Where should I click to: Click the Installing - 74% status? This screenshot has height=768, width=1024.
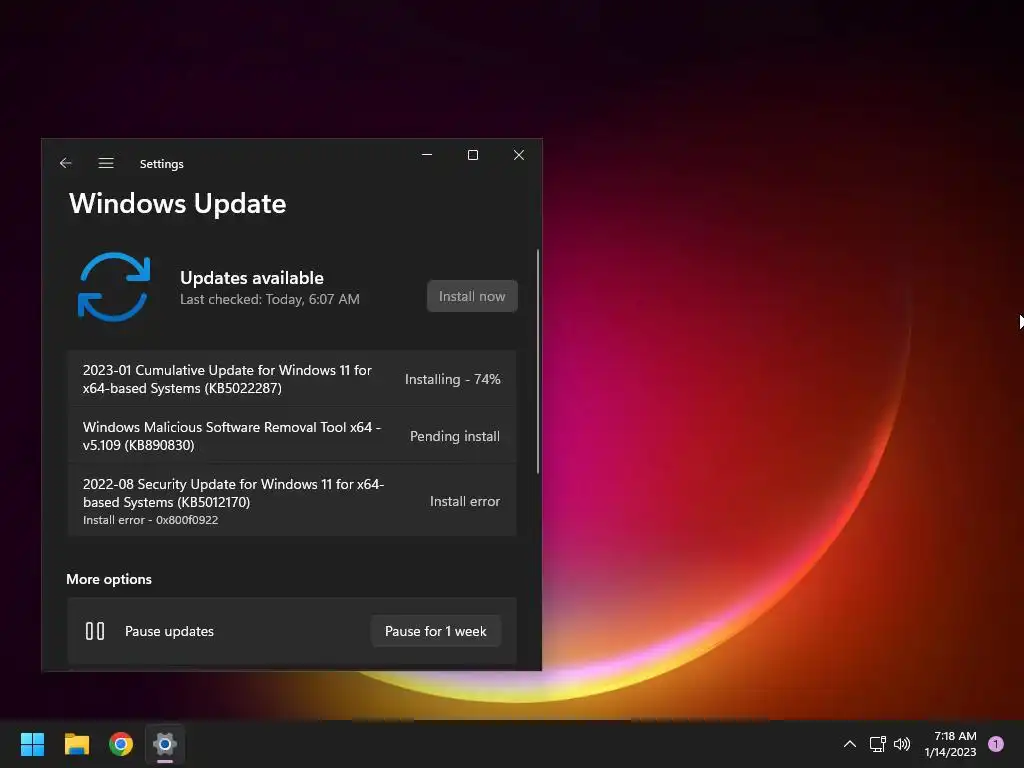click(x=453, y=379)
